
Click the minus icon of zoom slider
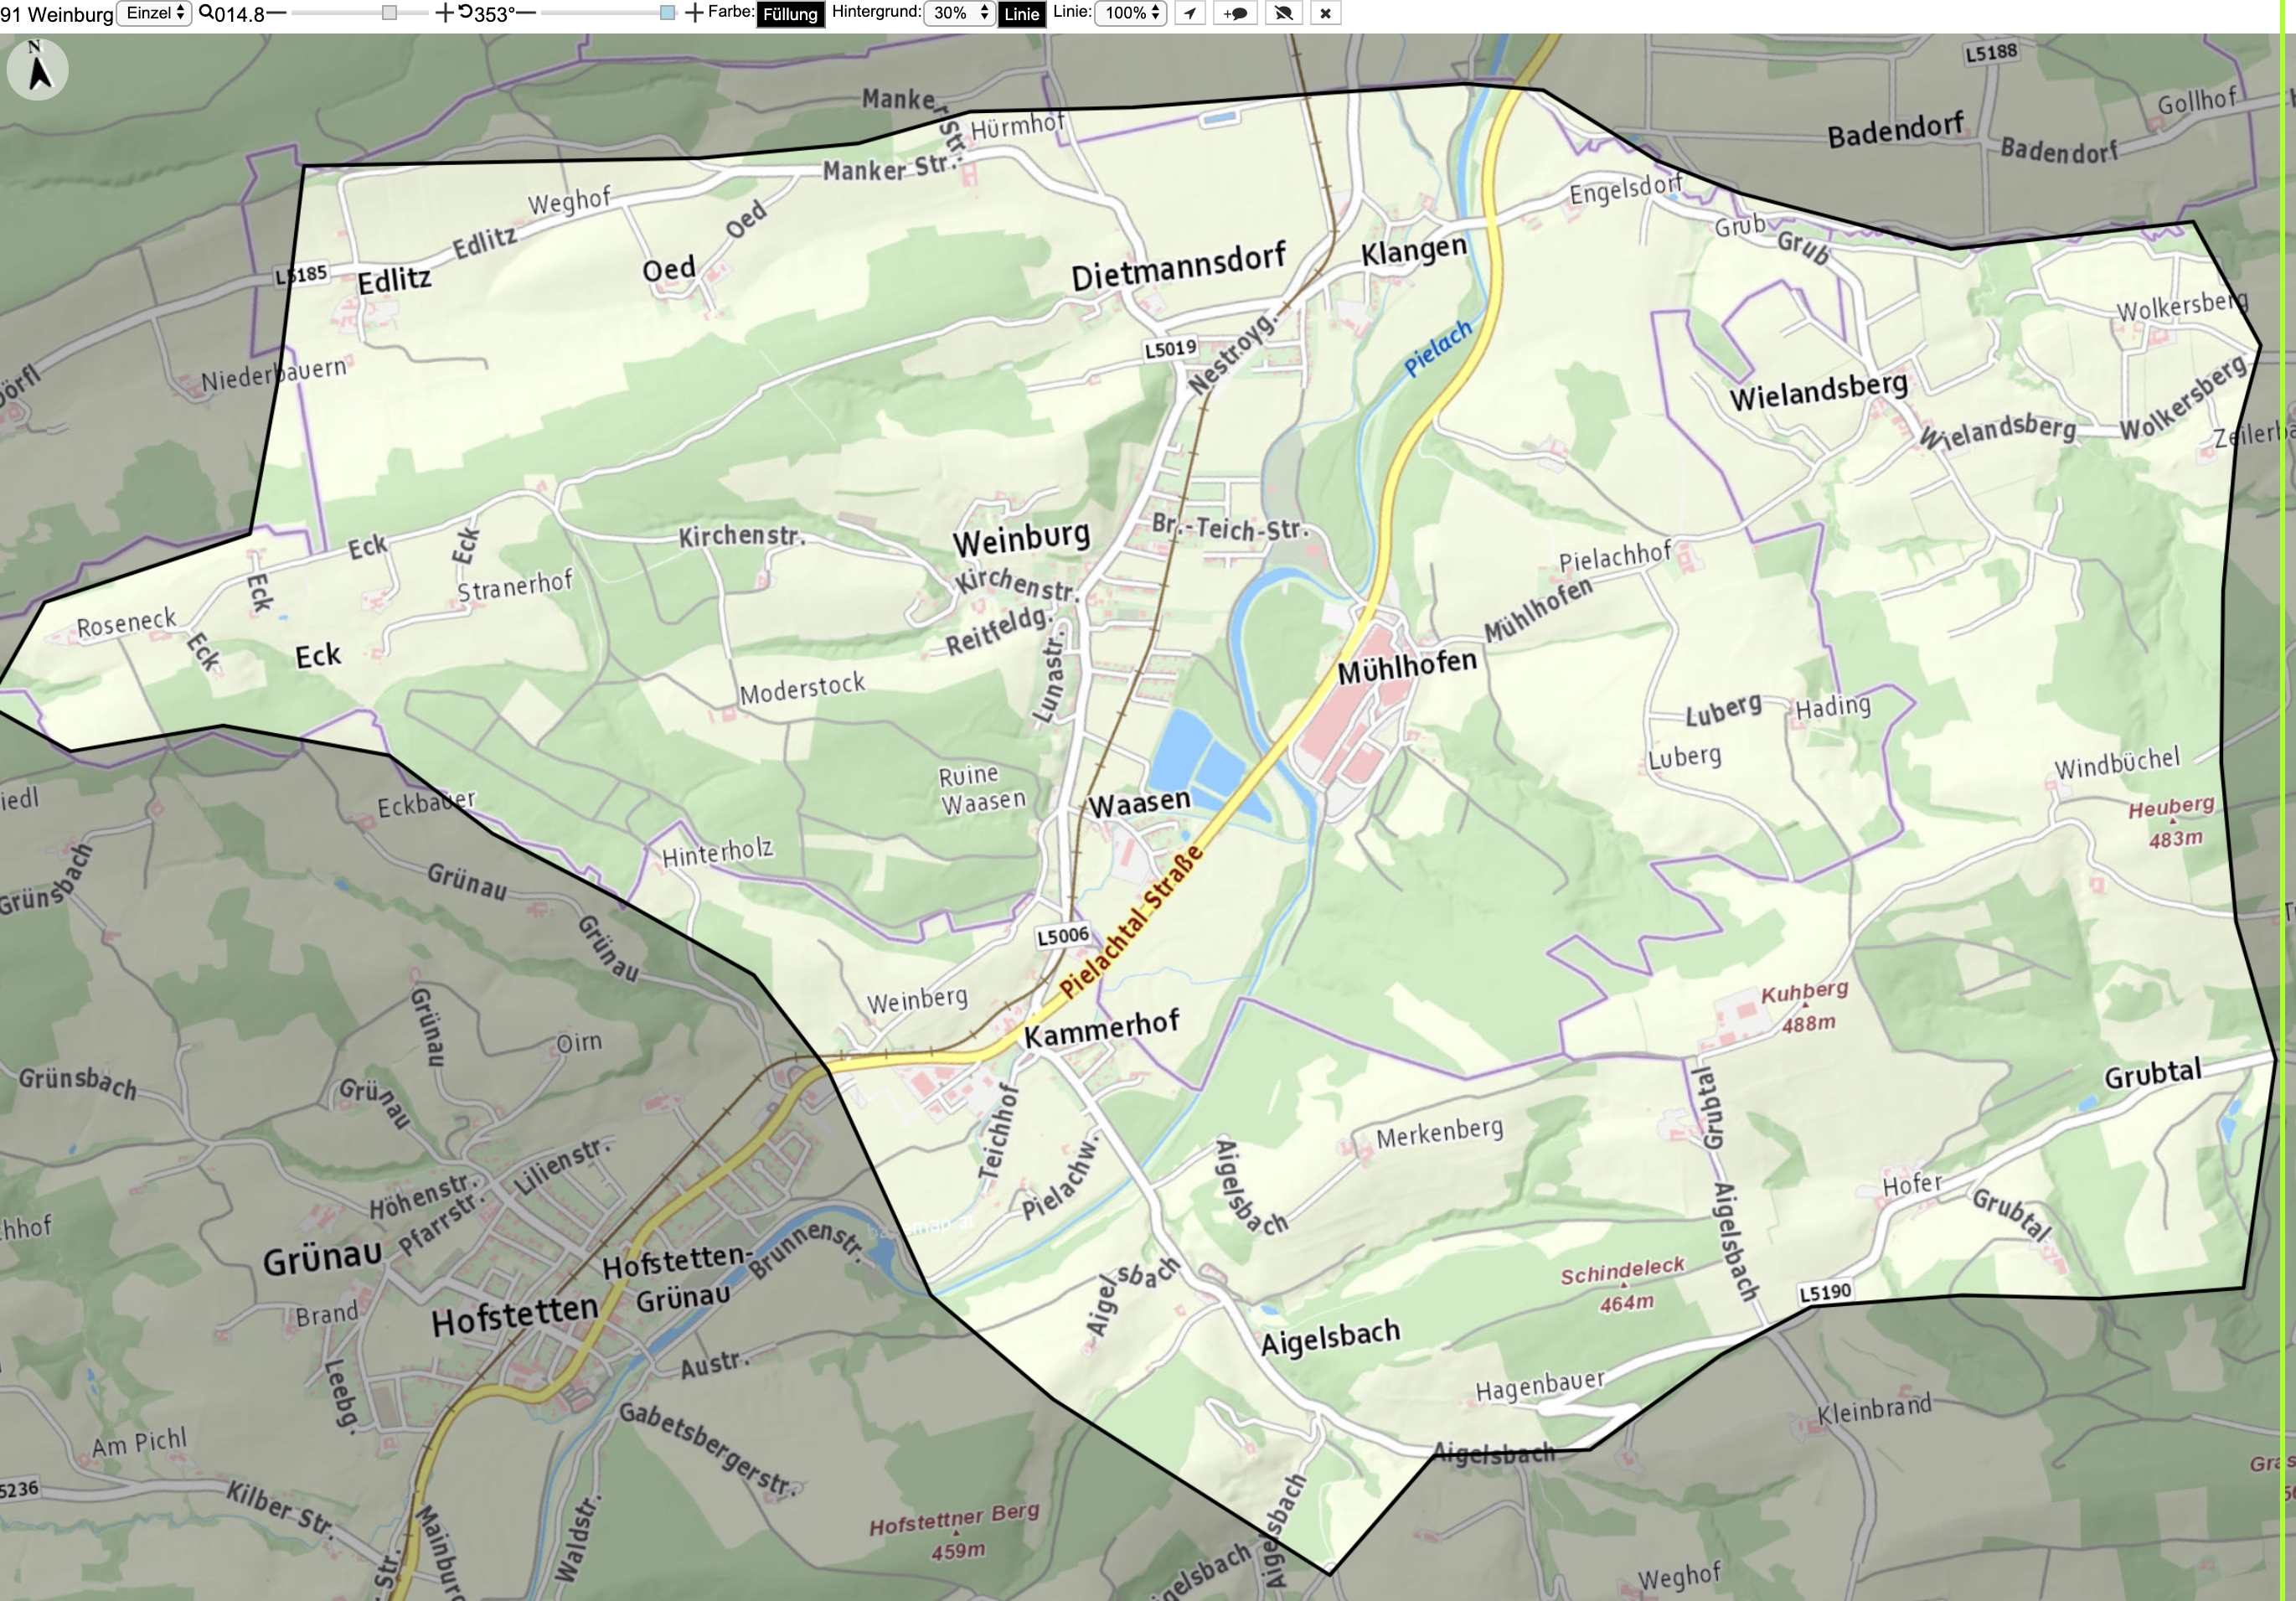[x=276, y=13]
